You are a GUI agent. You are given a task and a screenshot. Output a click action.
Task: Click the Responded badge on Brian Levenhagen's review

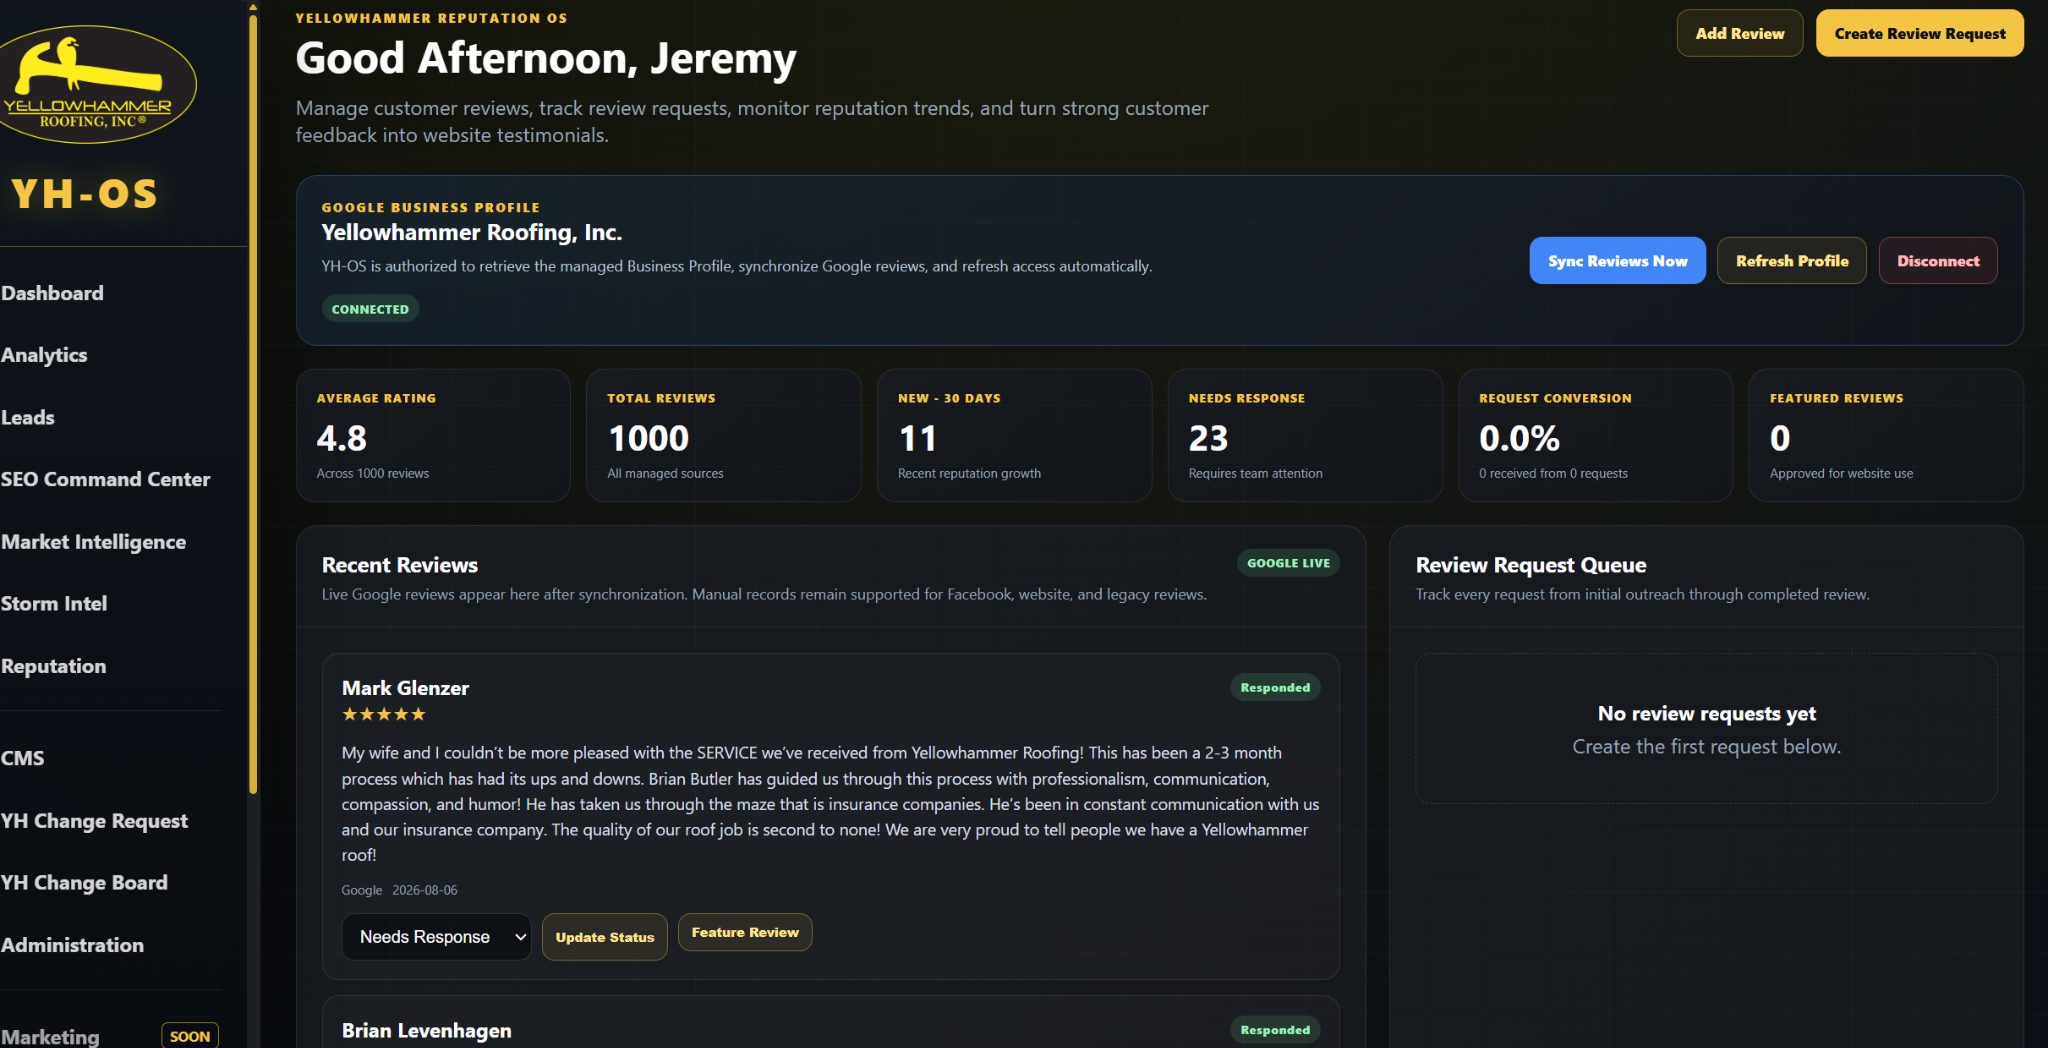click(x=1275, y=1030)
